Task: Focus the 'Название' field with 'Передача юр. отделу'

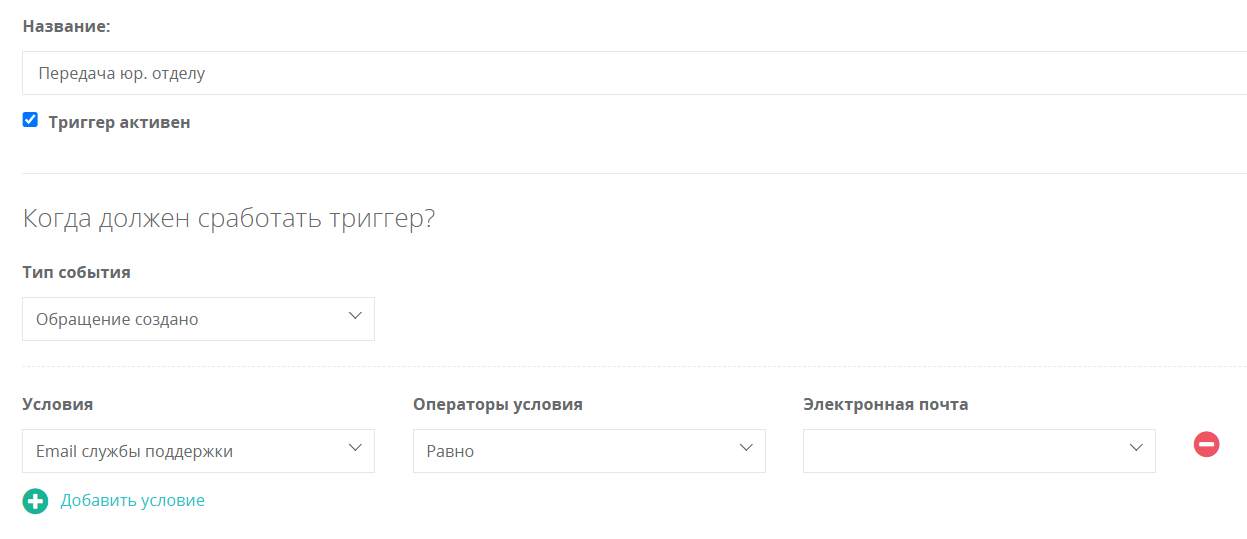Action: [634, 73]
